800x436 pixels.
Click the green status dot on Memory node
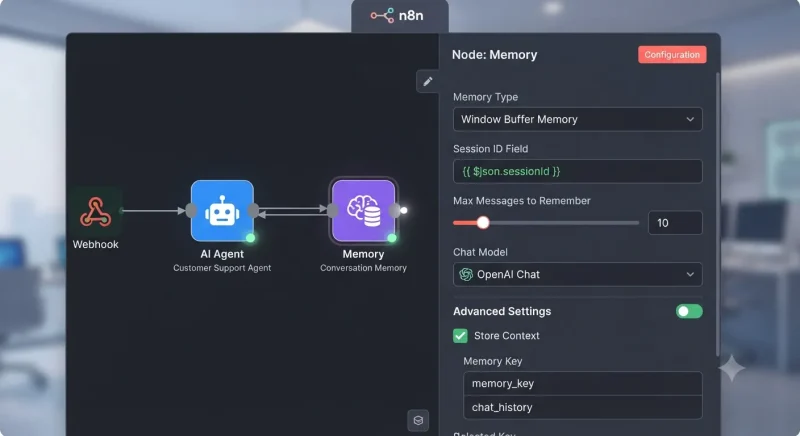click(391, 238)
